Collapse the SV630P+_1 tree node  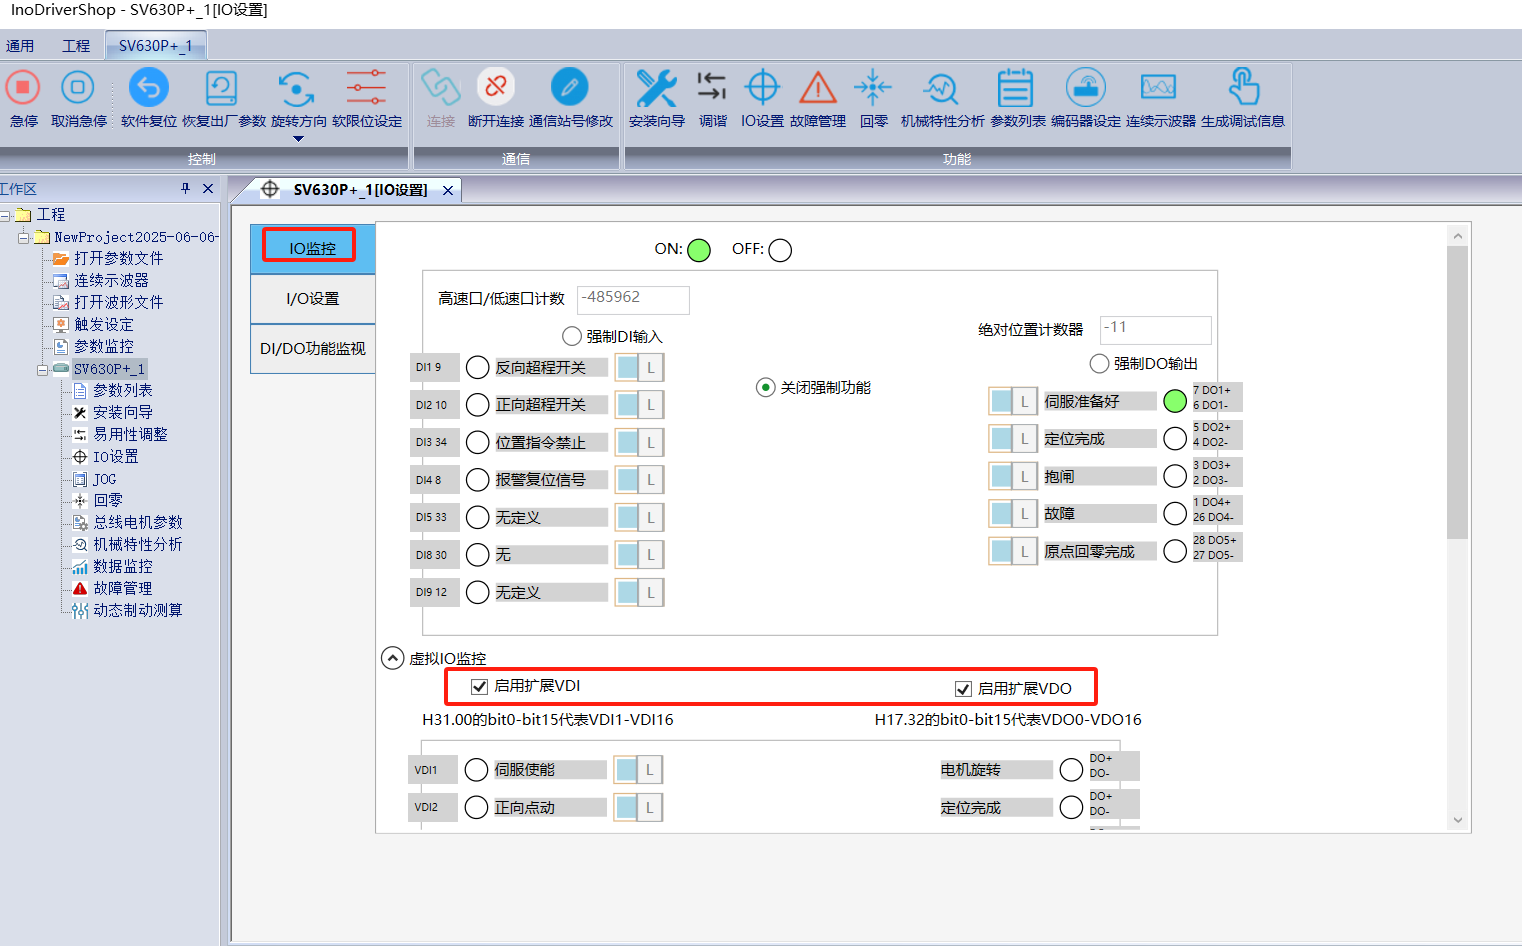coord(43,369)
